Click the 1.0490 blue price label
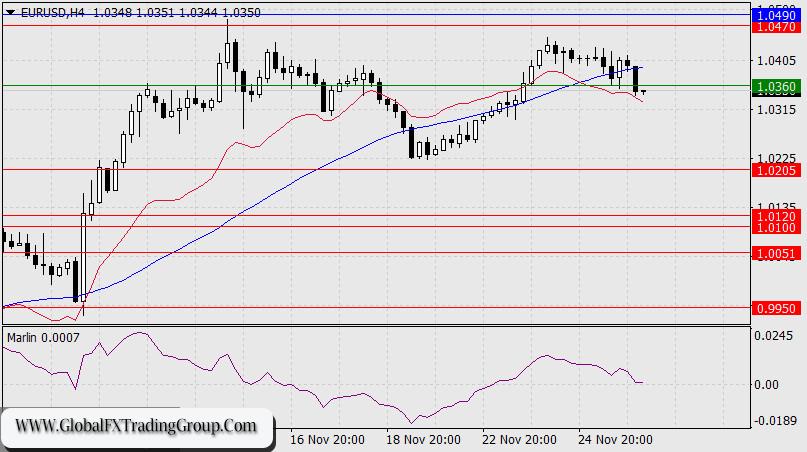Image resolution: width=807 pixels, height=452 pixels. click(777, 15)
